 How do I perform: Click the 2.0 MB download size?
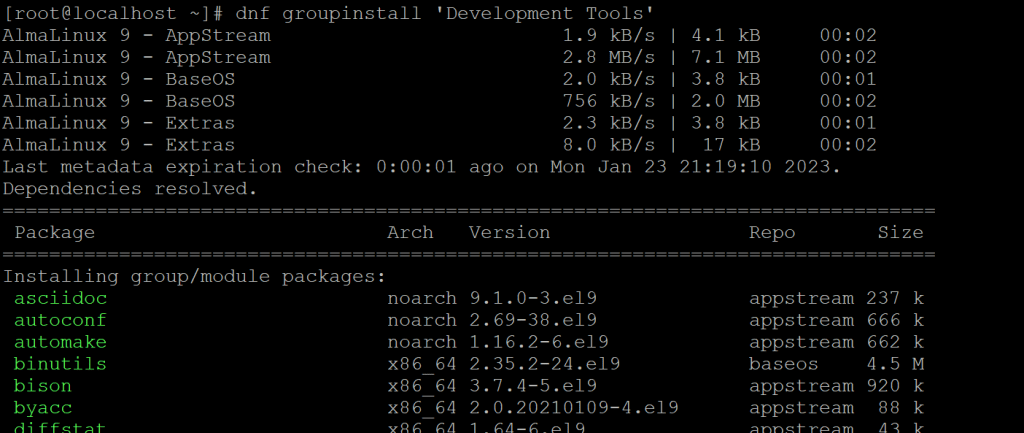point(725,101)
